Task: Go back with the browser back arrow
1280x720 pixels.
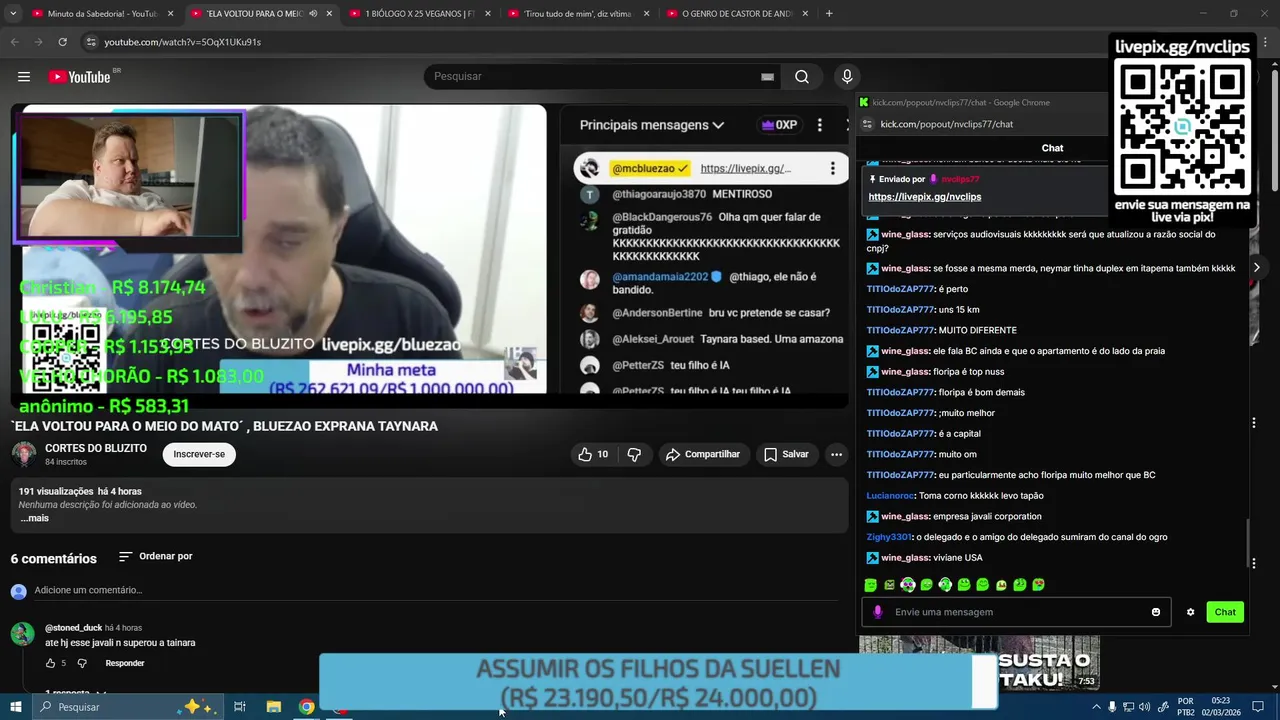Action: [14, 42]
